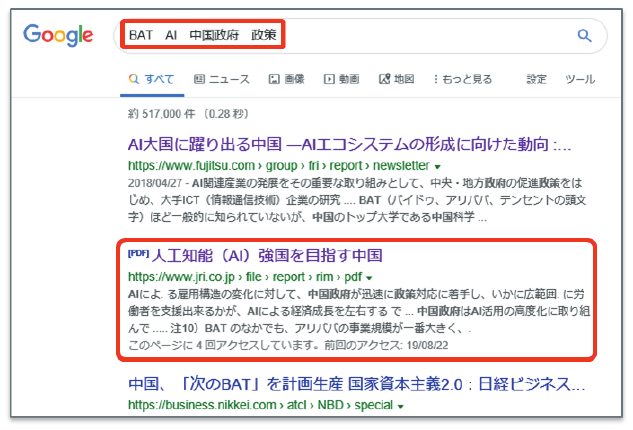This screenshot has width=633, height=430.
Task: Click the map pin icon beside 地図
Action: click(384, 79)
